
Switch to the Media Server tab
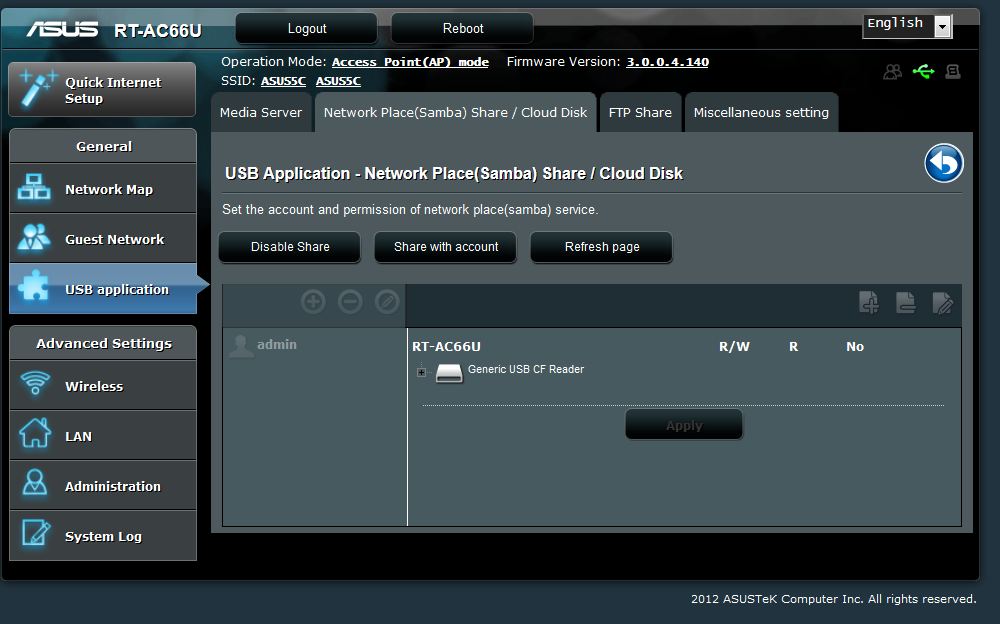pos(261,112)
